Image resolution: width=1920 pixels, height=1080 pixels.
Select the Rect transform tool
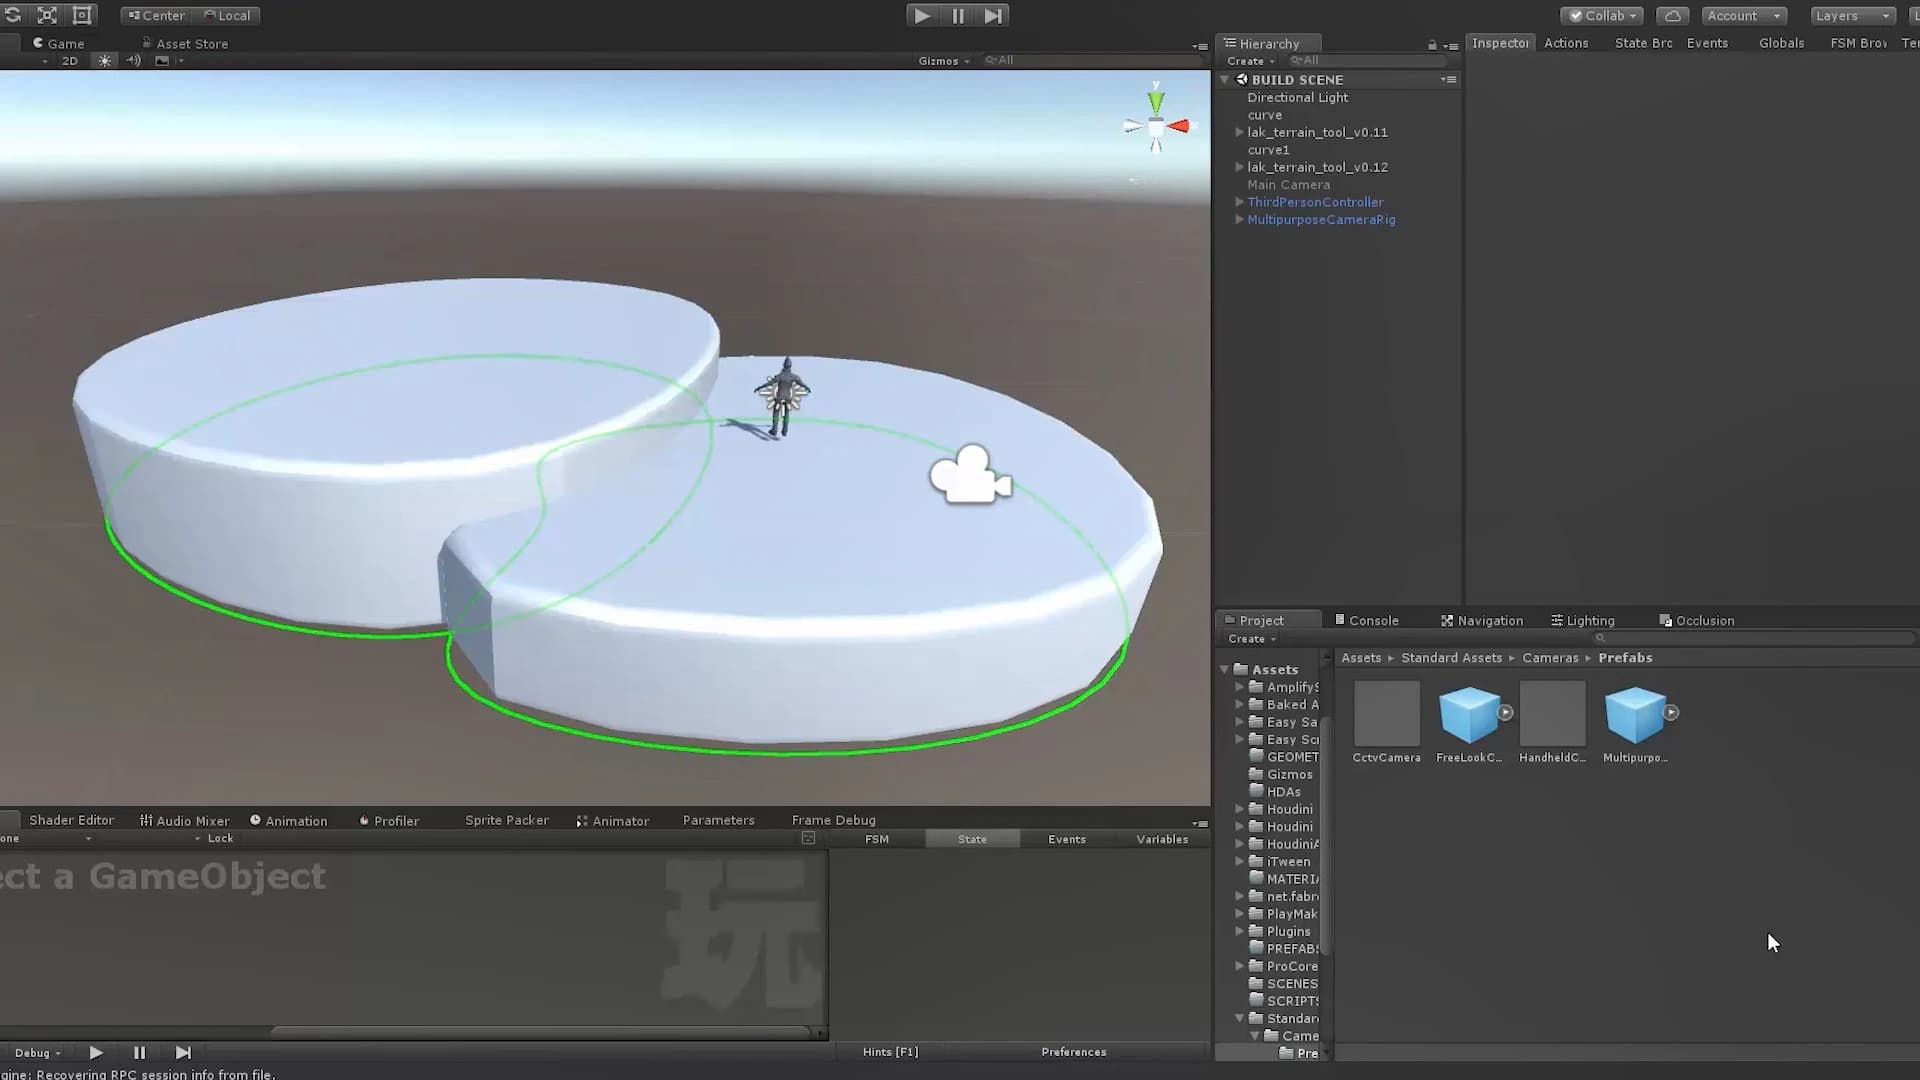coord(81,15)
